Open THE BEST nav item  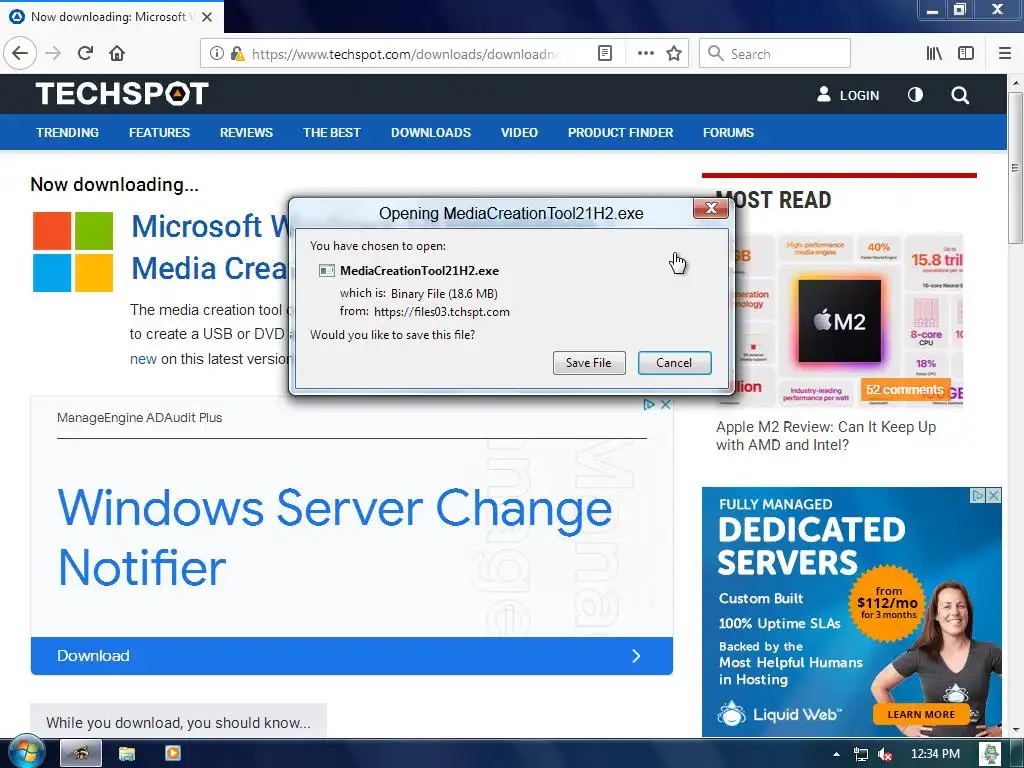[332, 133]
